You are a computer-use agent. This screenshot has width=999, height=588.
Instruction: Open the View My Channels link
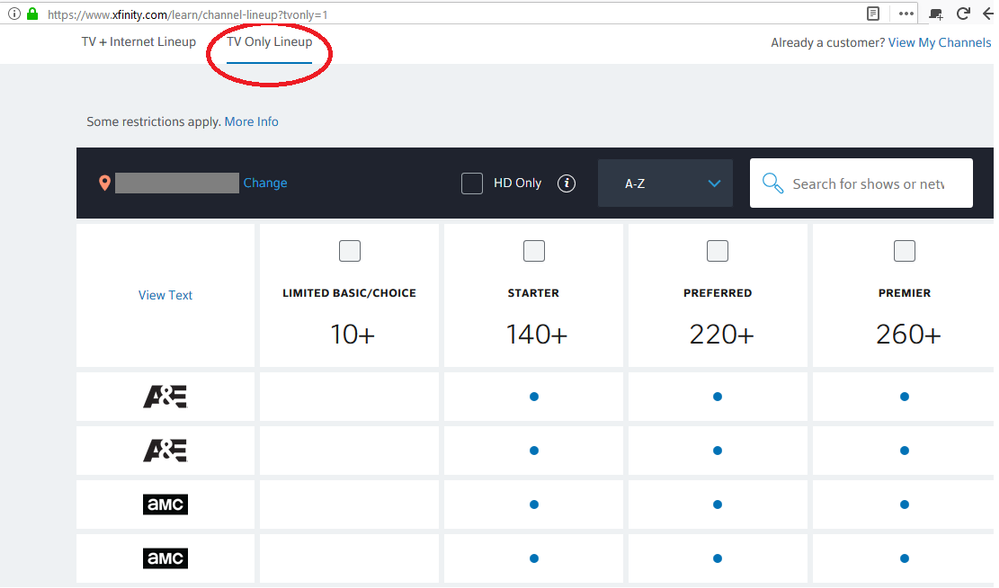click(939, 43)
